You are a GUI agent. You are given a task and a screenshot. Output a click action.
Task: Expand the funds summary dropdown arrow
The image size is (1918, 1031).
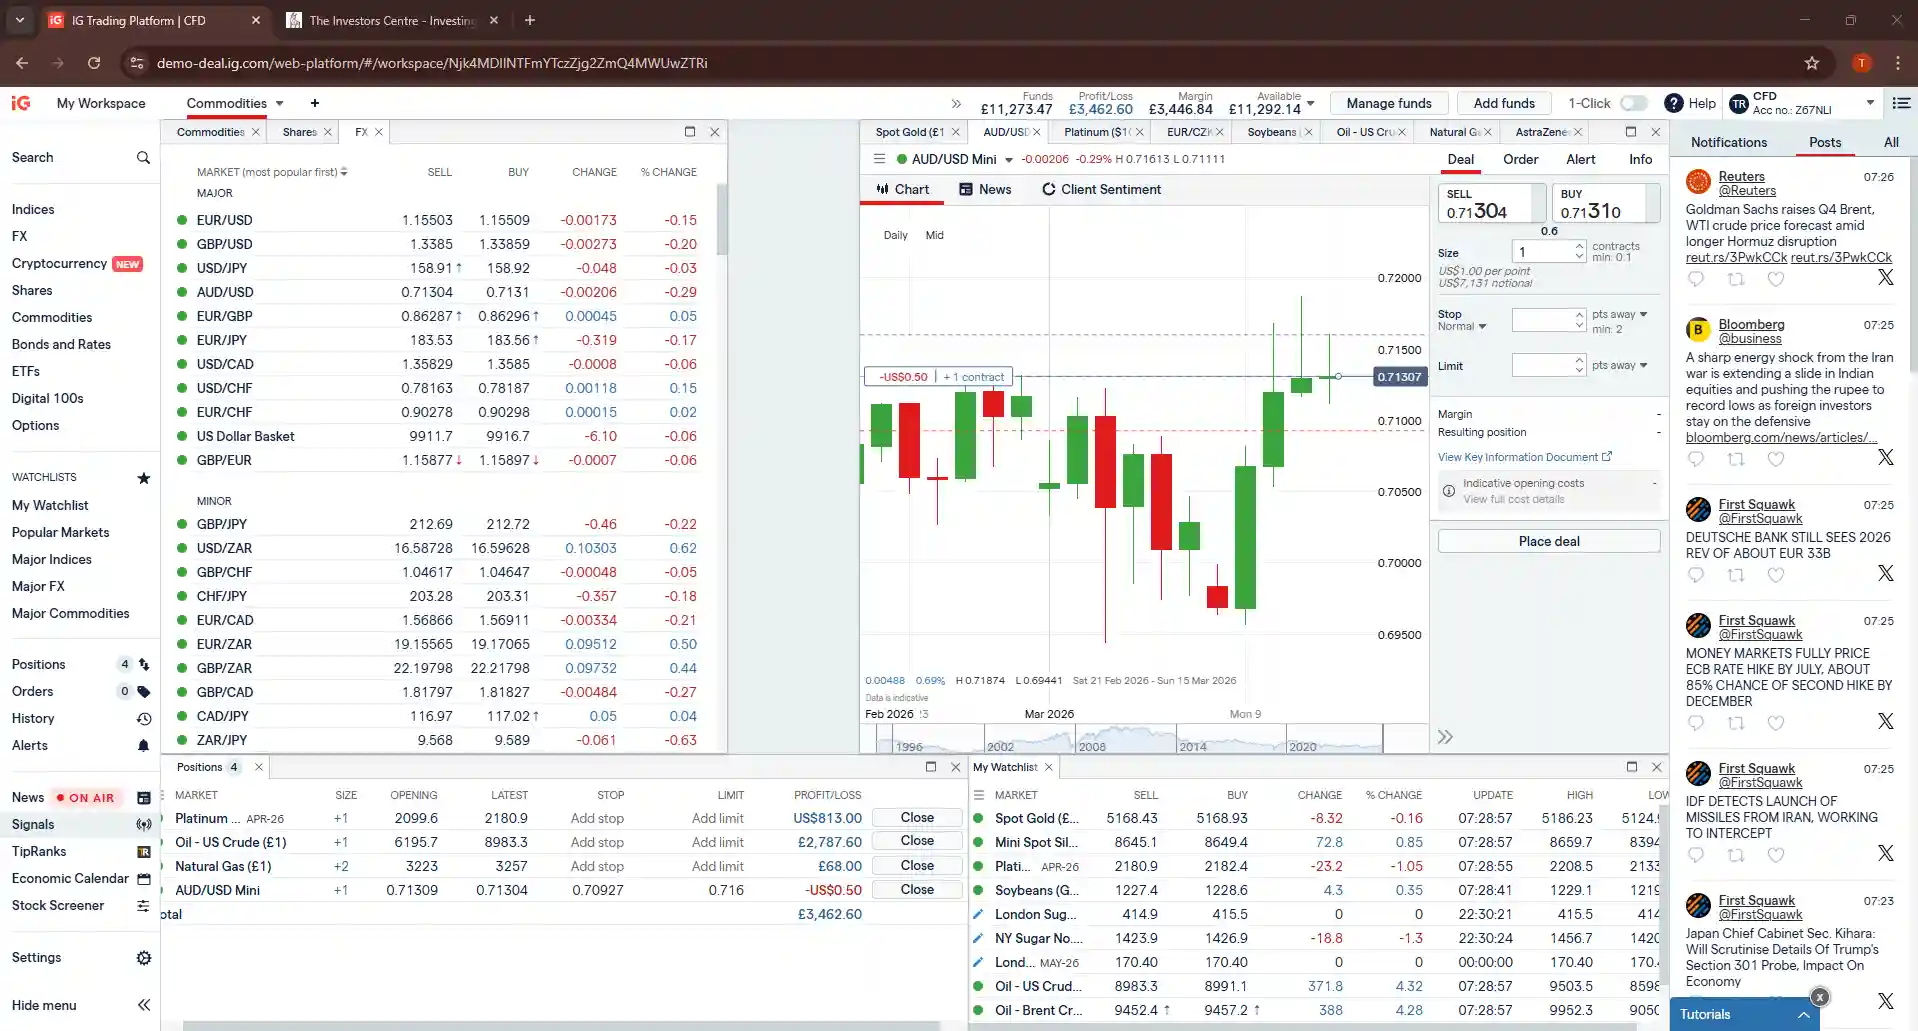click(x=1311, y=103)
